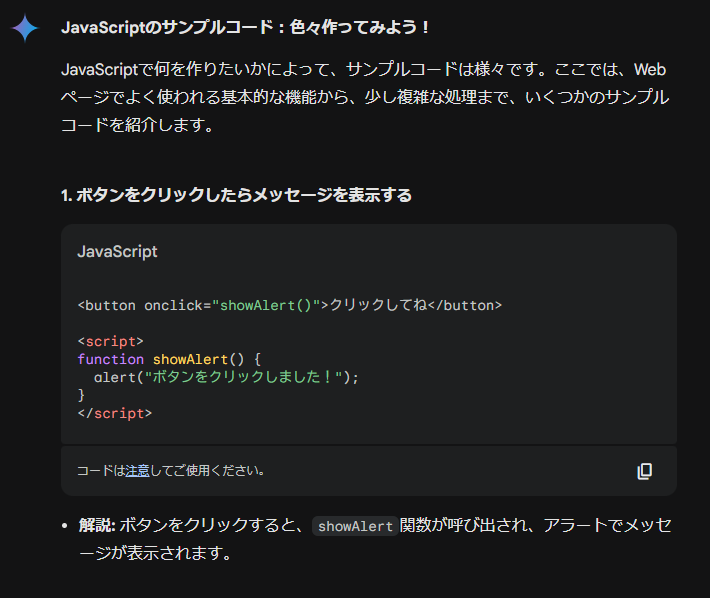The image size is (710, 598).
Task: Open the 注意 link under the code
Action: pyautogui.click(x=137, y=471)
